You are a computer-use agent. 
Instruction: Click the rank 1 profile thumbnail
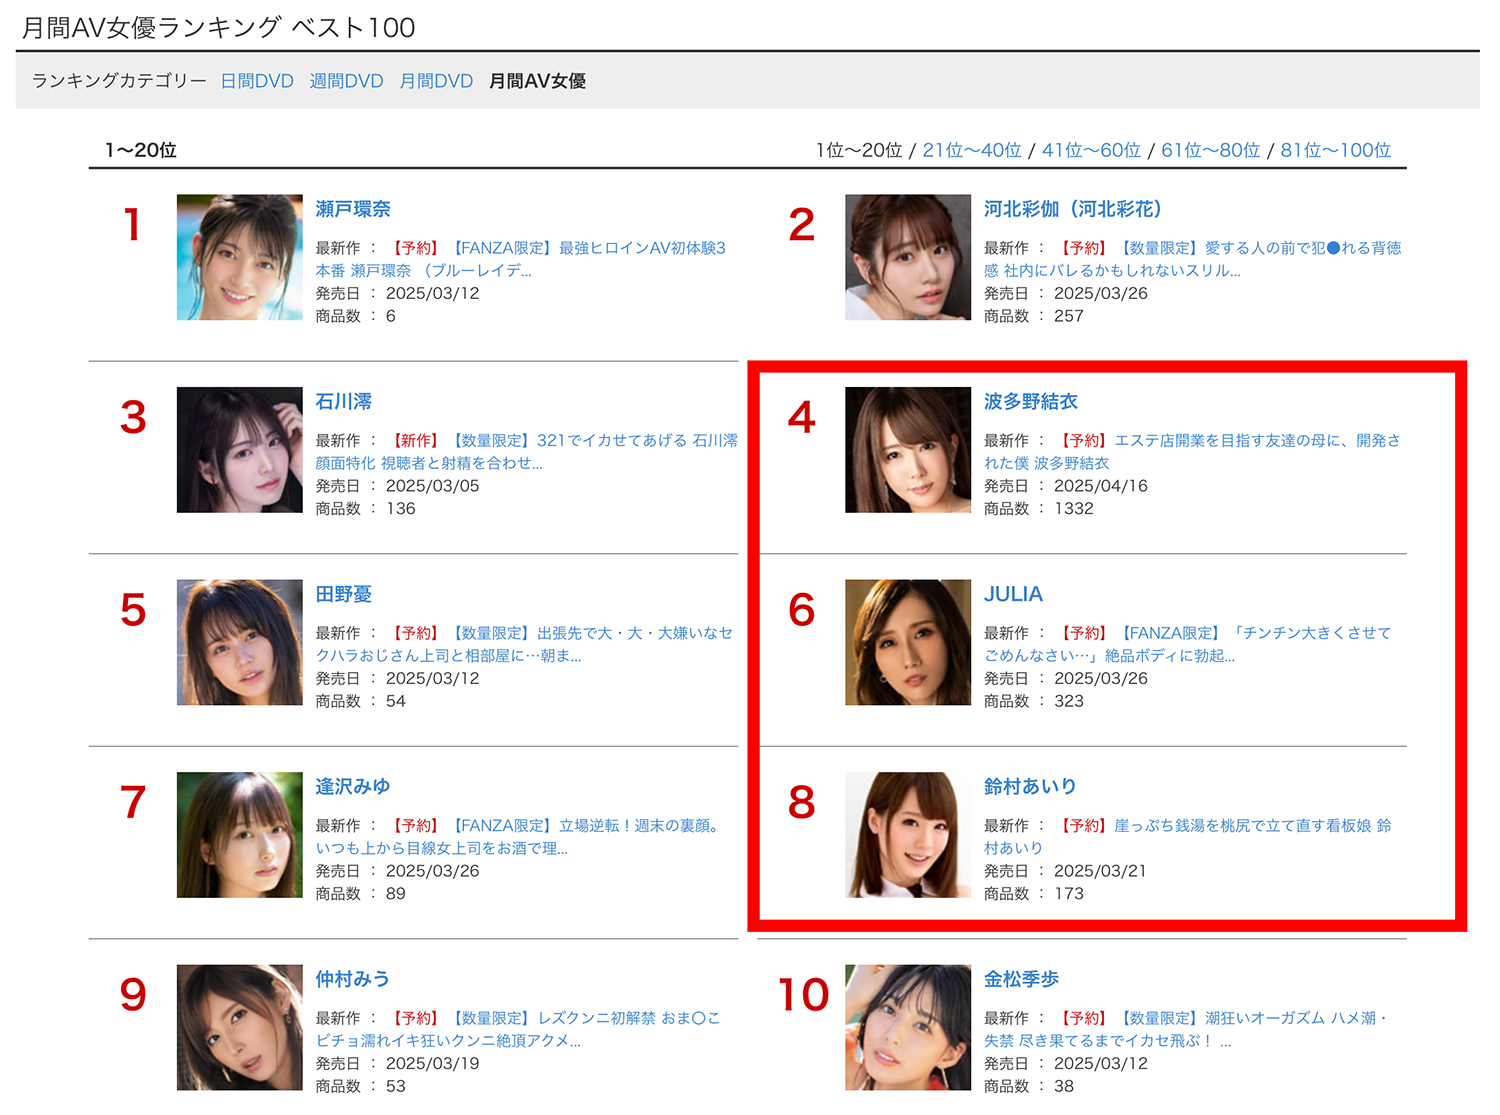(240, 257)
